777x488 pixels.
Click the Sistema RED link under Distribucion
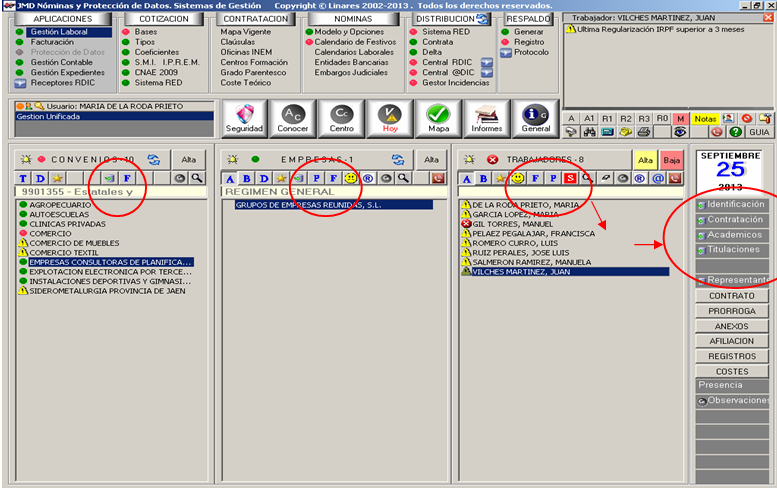coord(445,32)
